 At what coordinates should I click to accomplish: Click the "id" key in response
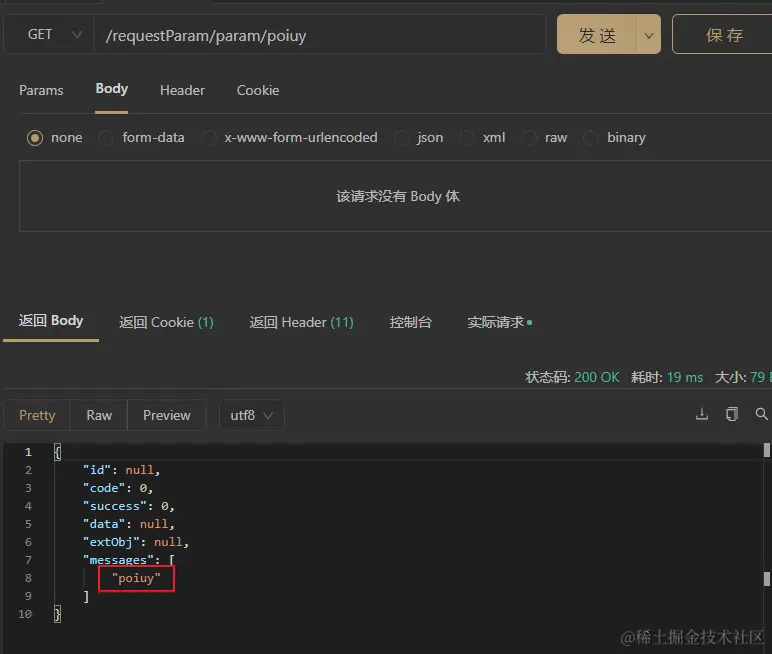tap(97, 470)
